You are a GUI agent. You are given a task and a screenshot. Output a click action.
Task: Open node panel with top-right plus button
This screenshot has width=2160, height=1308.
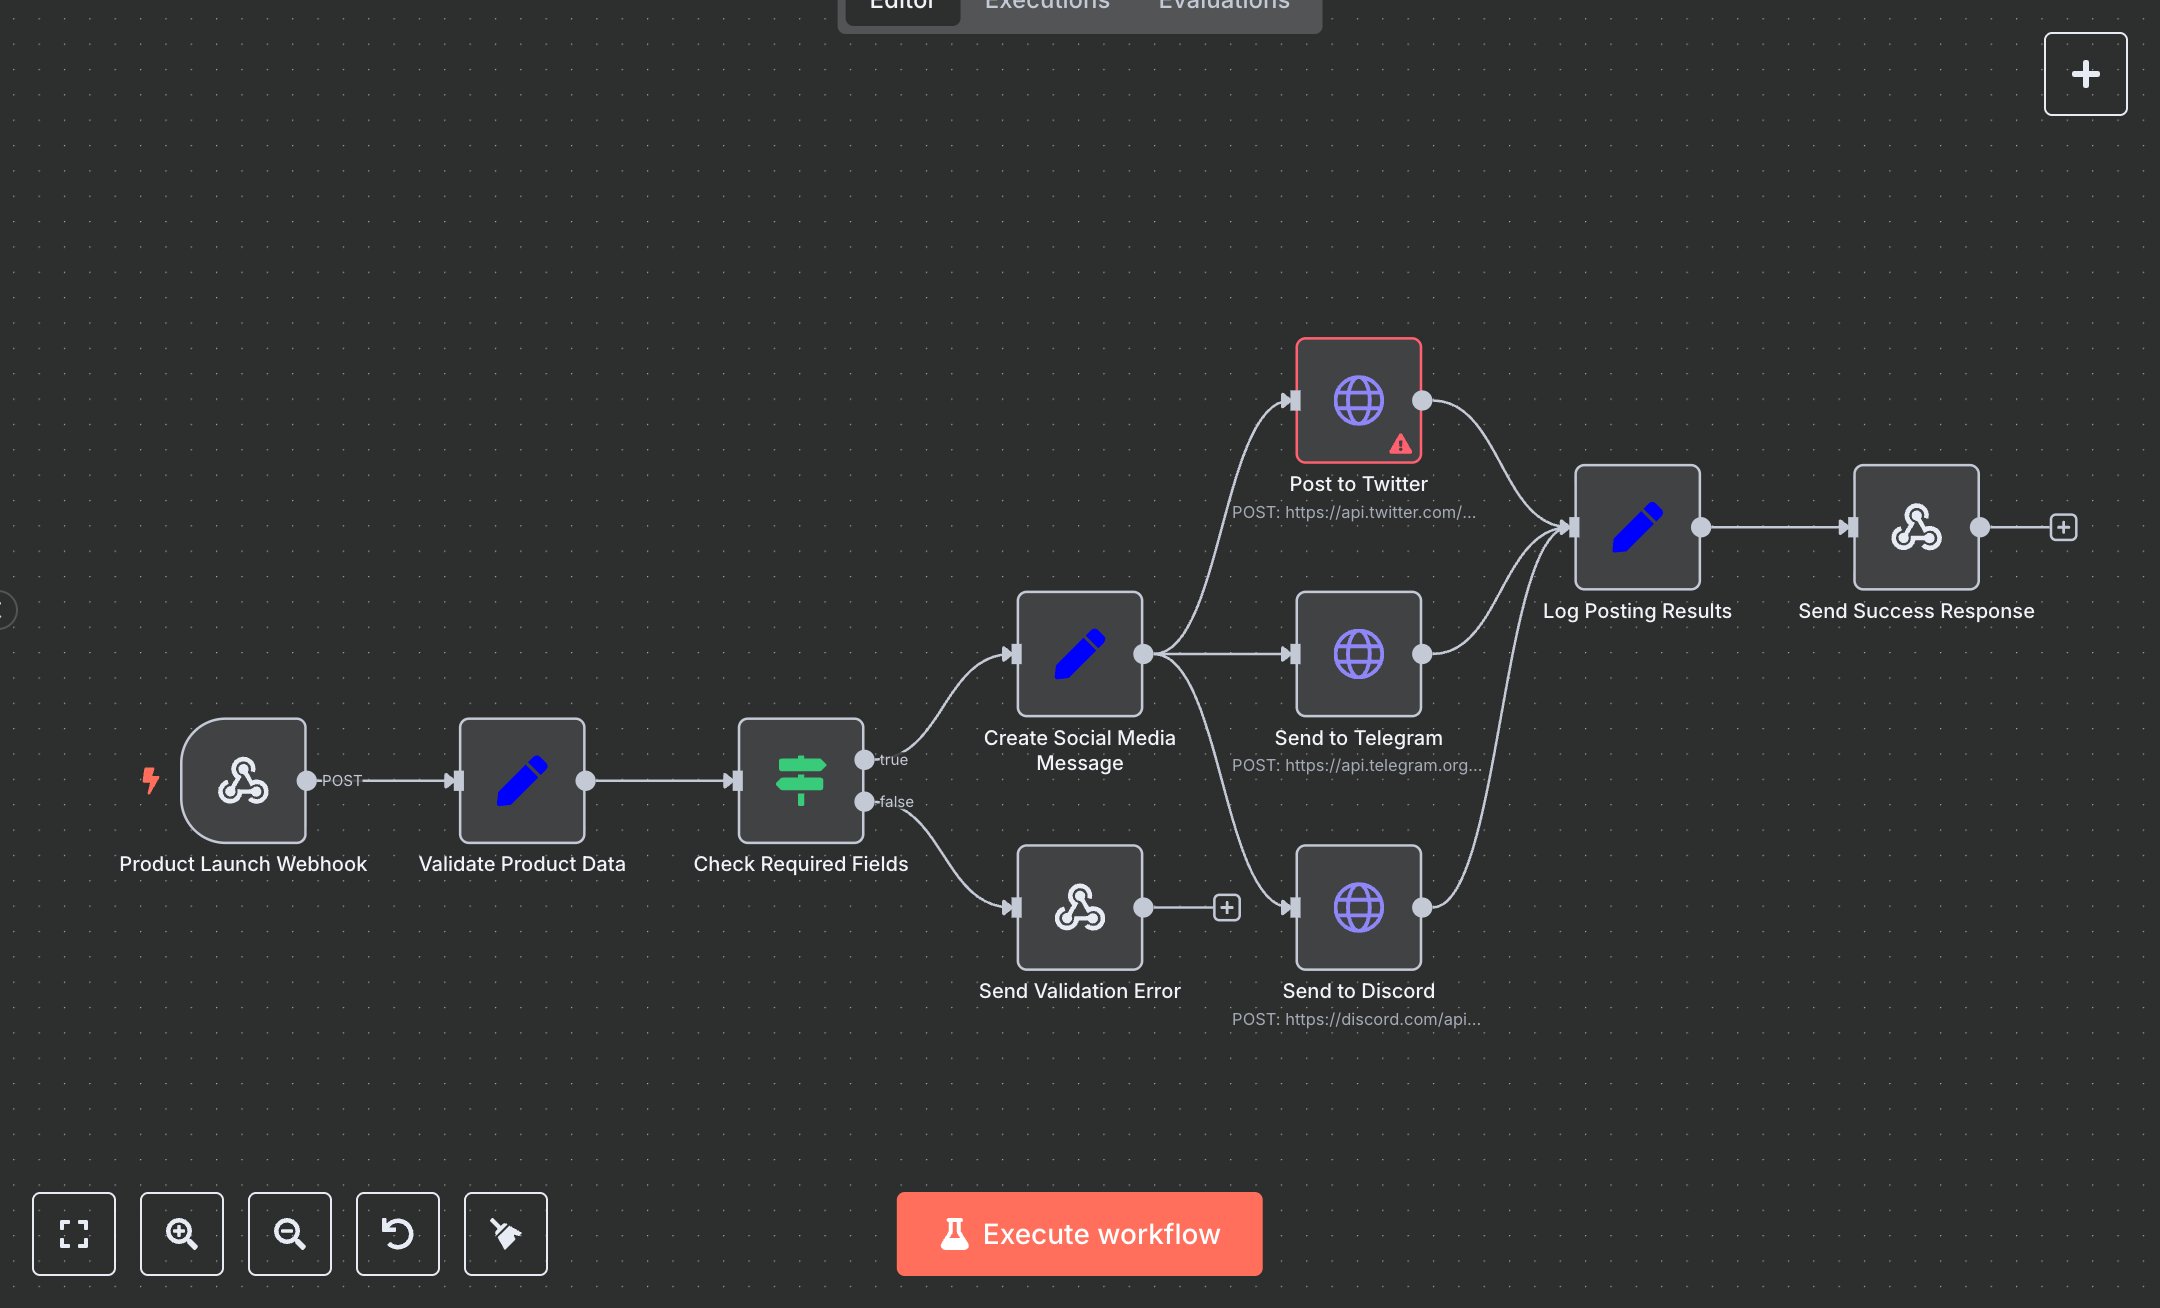pyautogui.click(x=2085, y=73)
